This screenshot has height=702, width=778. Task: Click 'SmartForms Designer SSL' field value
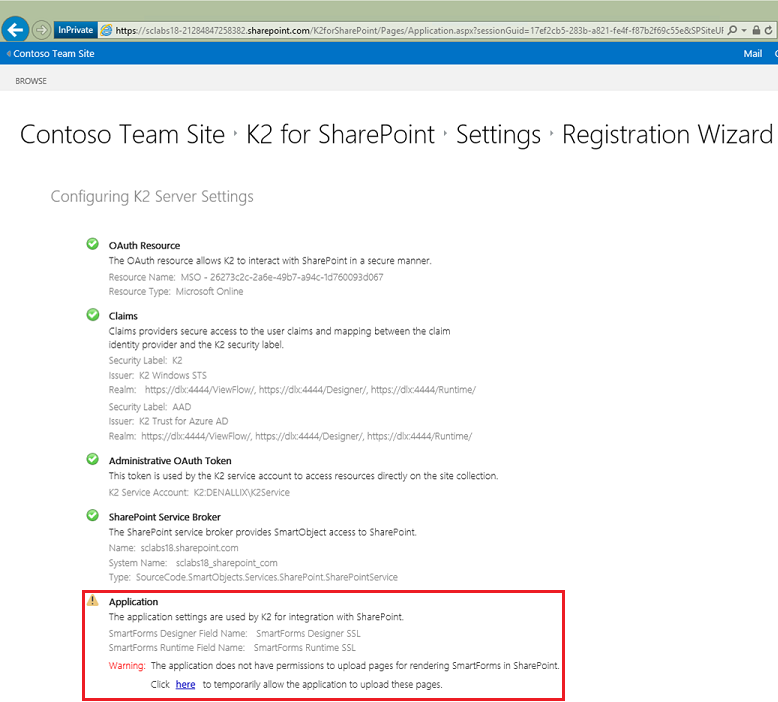tap(308, 634)
